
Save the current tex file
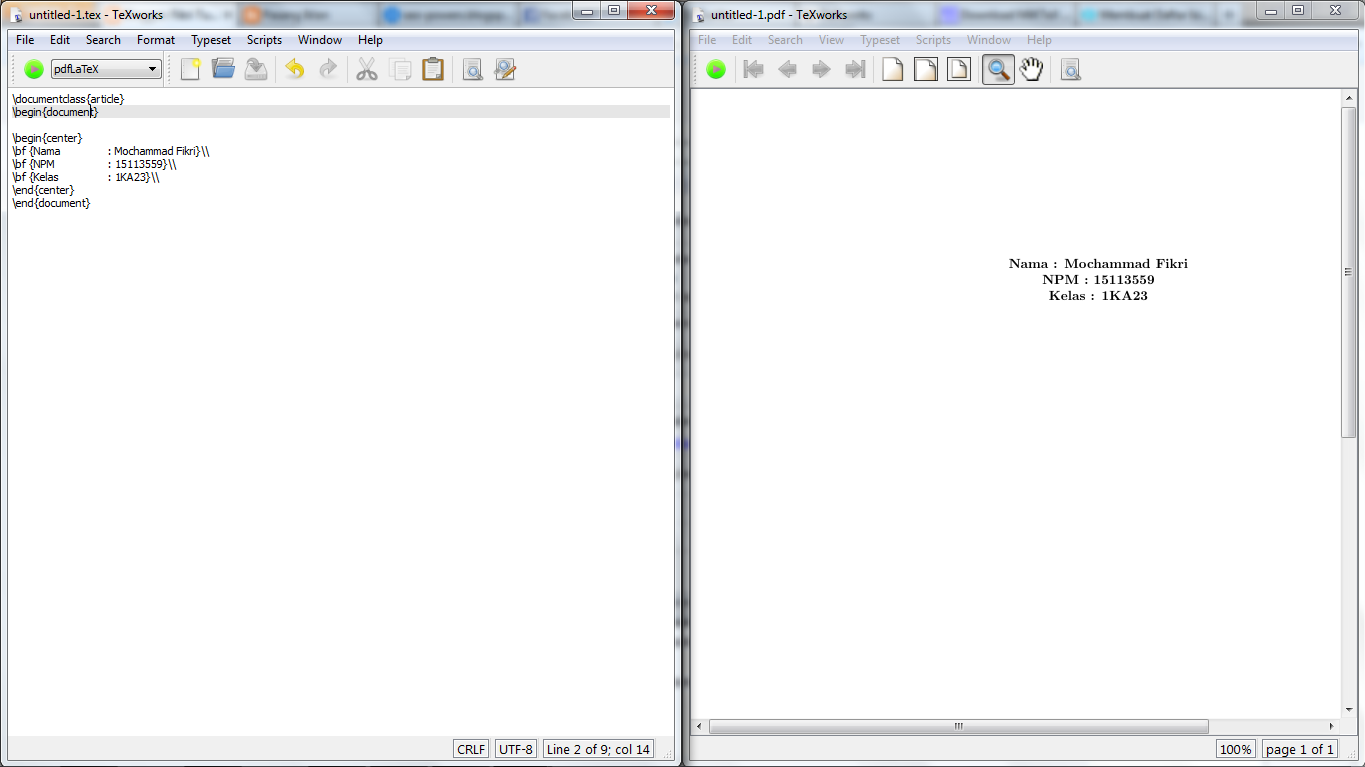tap(255, 68)
